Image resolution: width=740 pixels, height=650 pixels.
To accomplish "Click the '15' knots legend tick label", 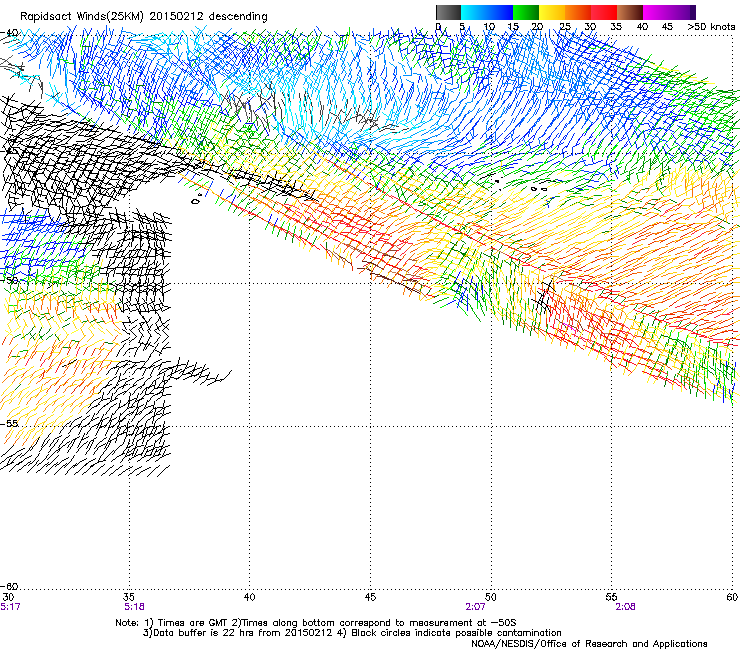I will coord(513,26).
